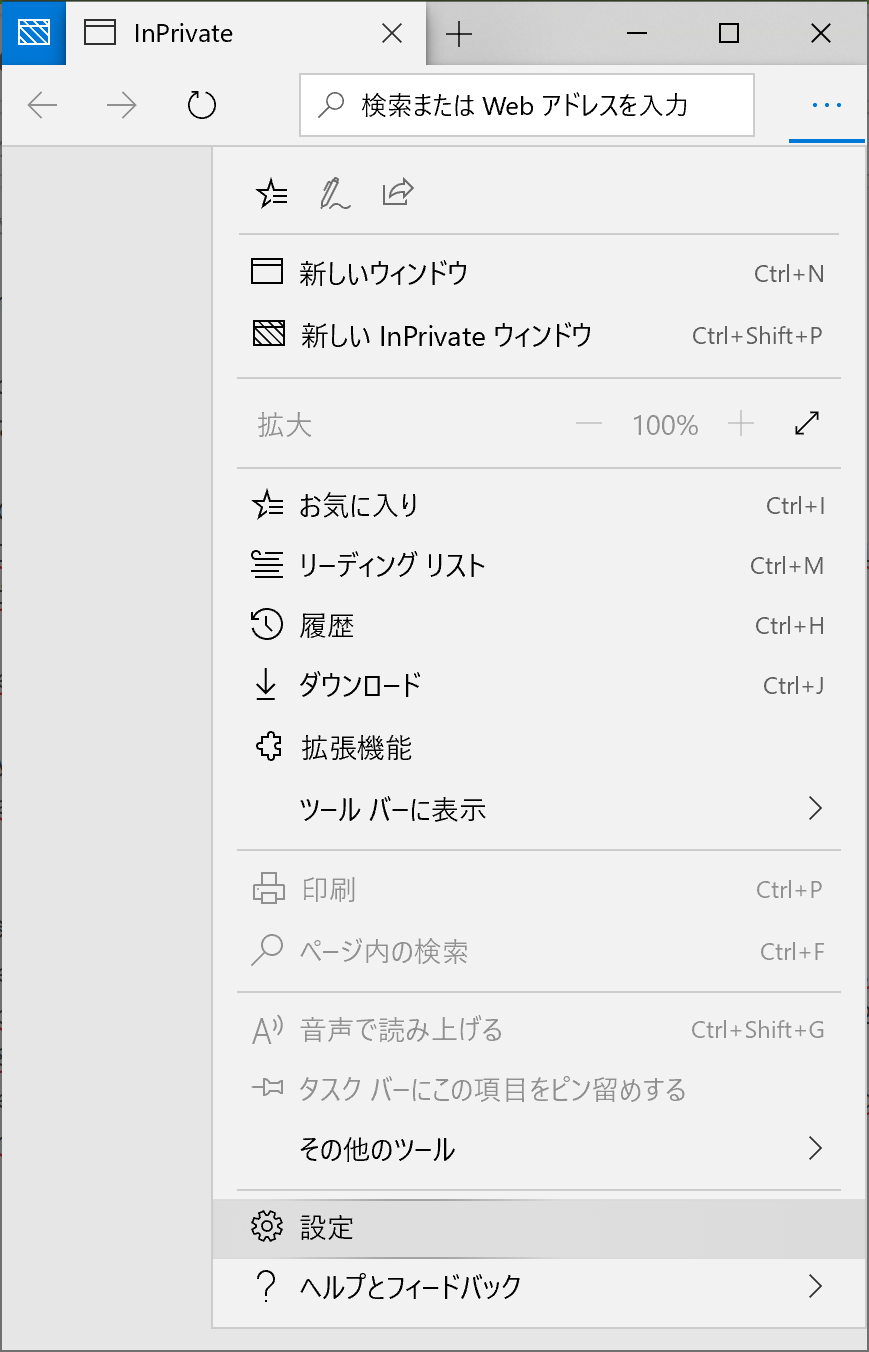Screen dimensions: 869x1352
Task: Click the リーディング リスト icon
Action: click(x=266, y=565)
